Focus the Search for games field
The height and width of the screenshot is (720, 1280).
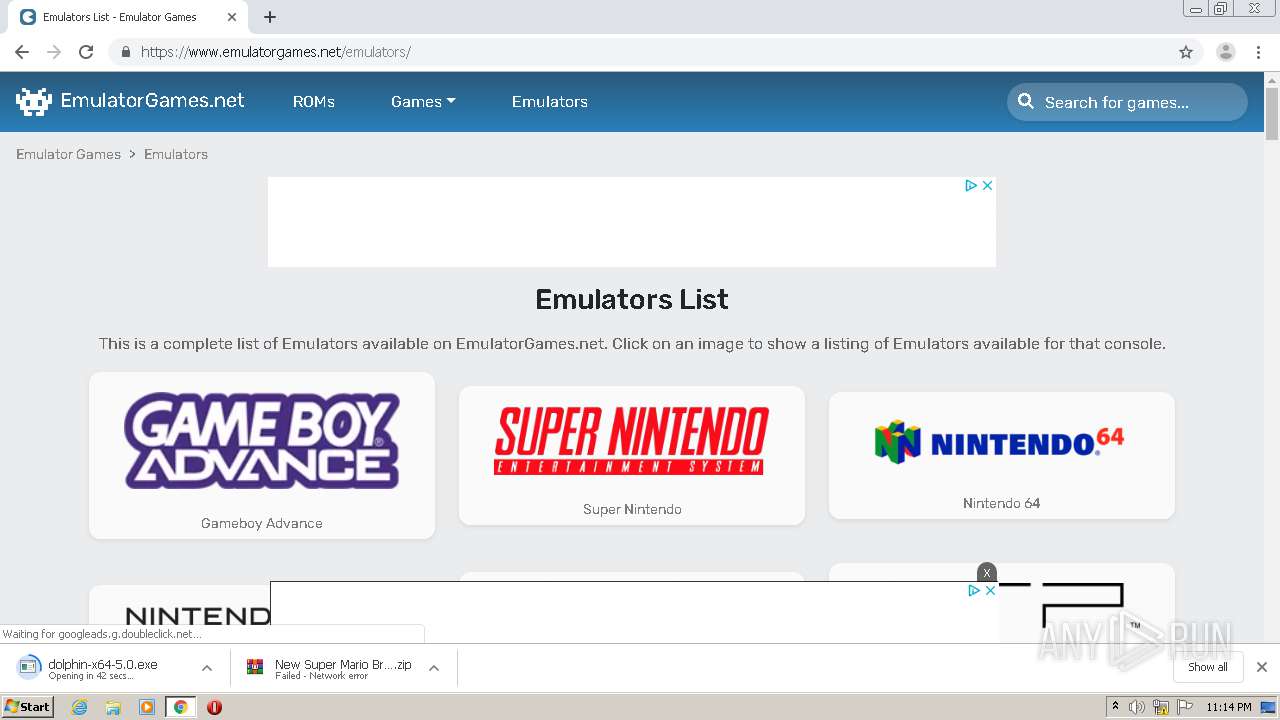pos(1127,102)
